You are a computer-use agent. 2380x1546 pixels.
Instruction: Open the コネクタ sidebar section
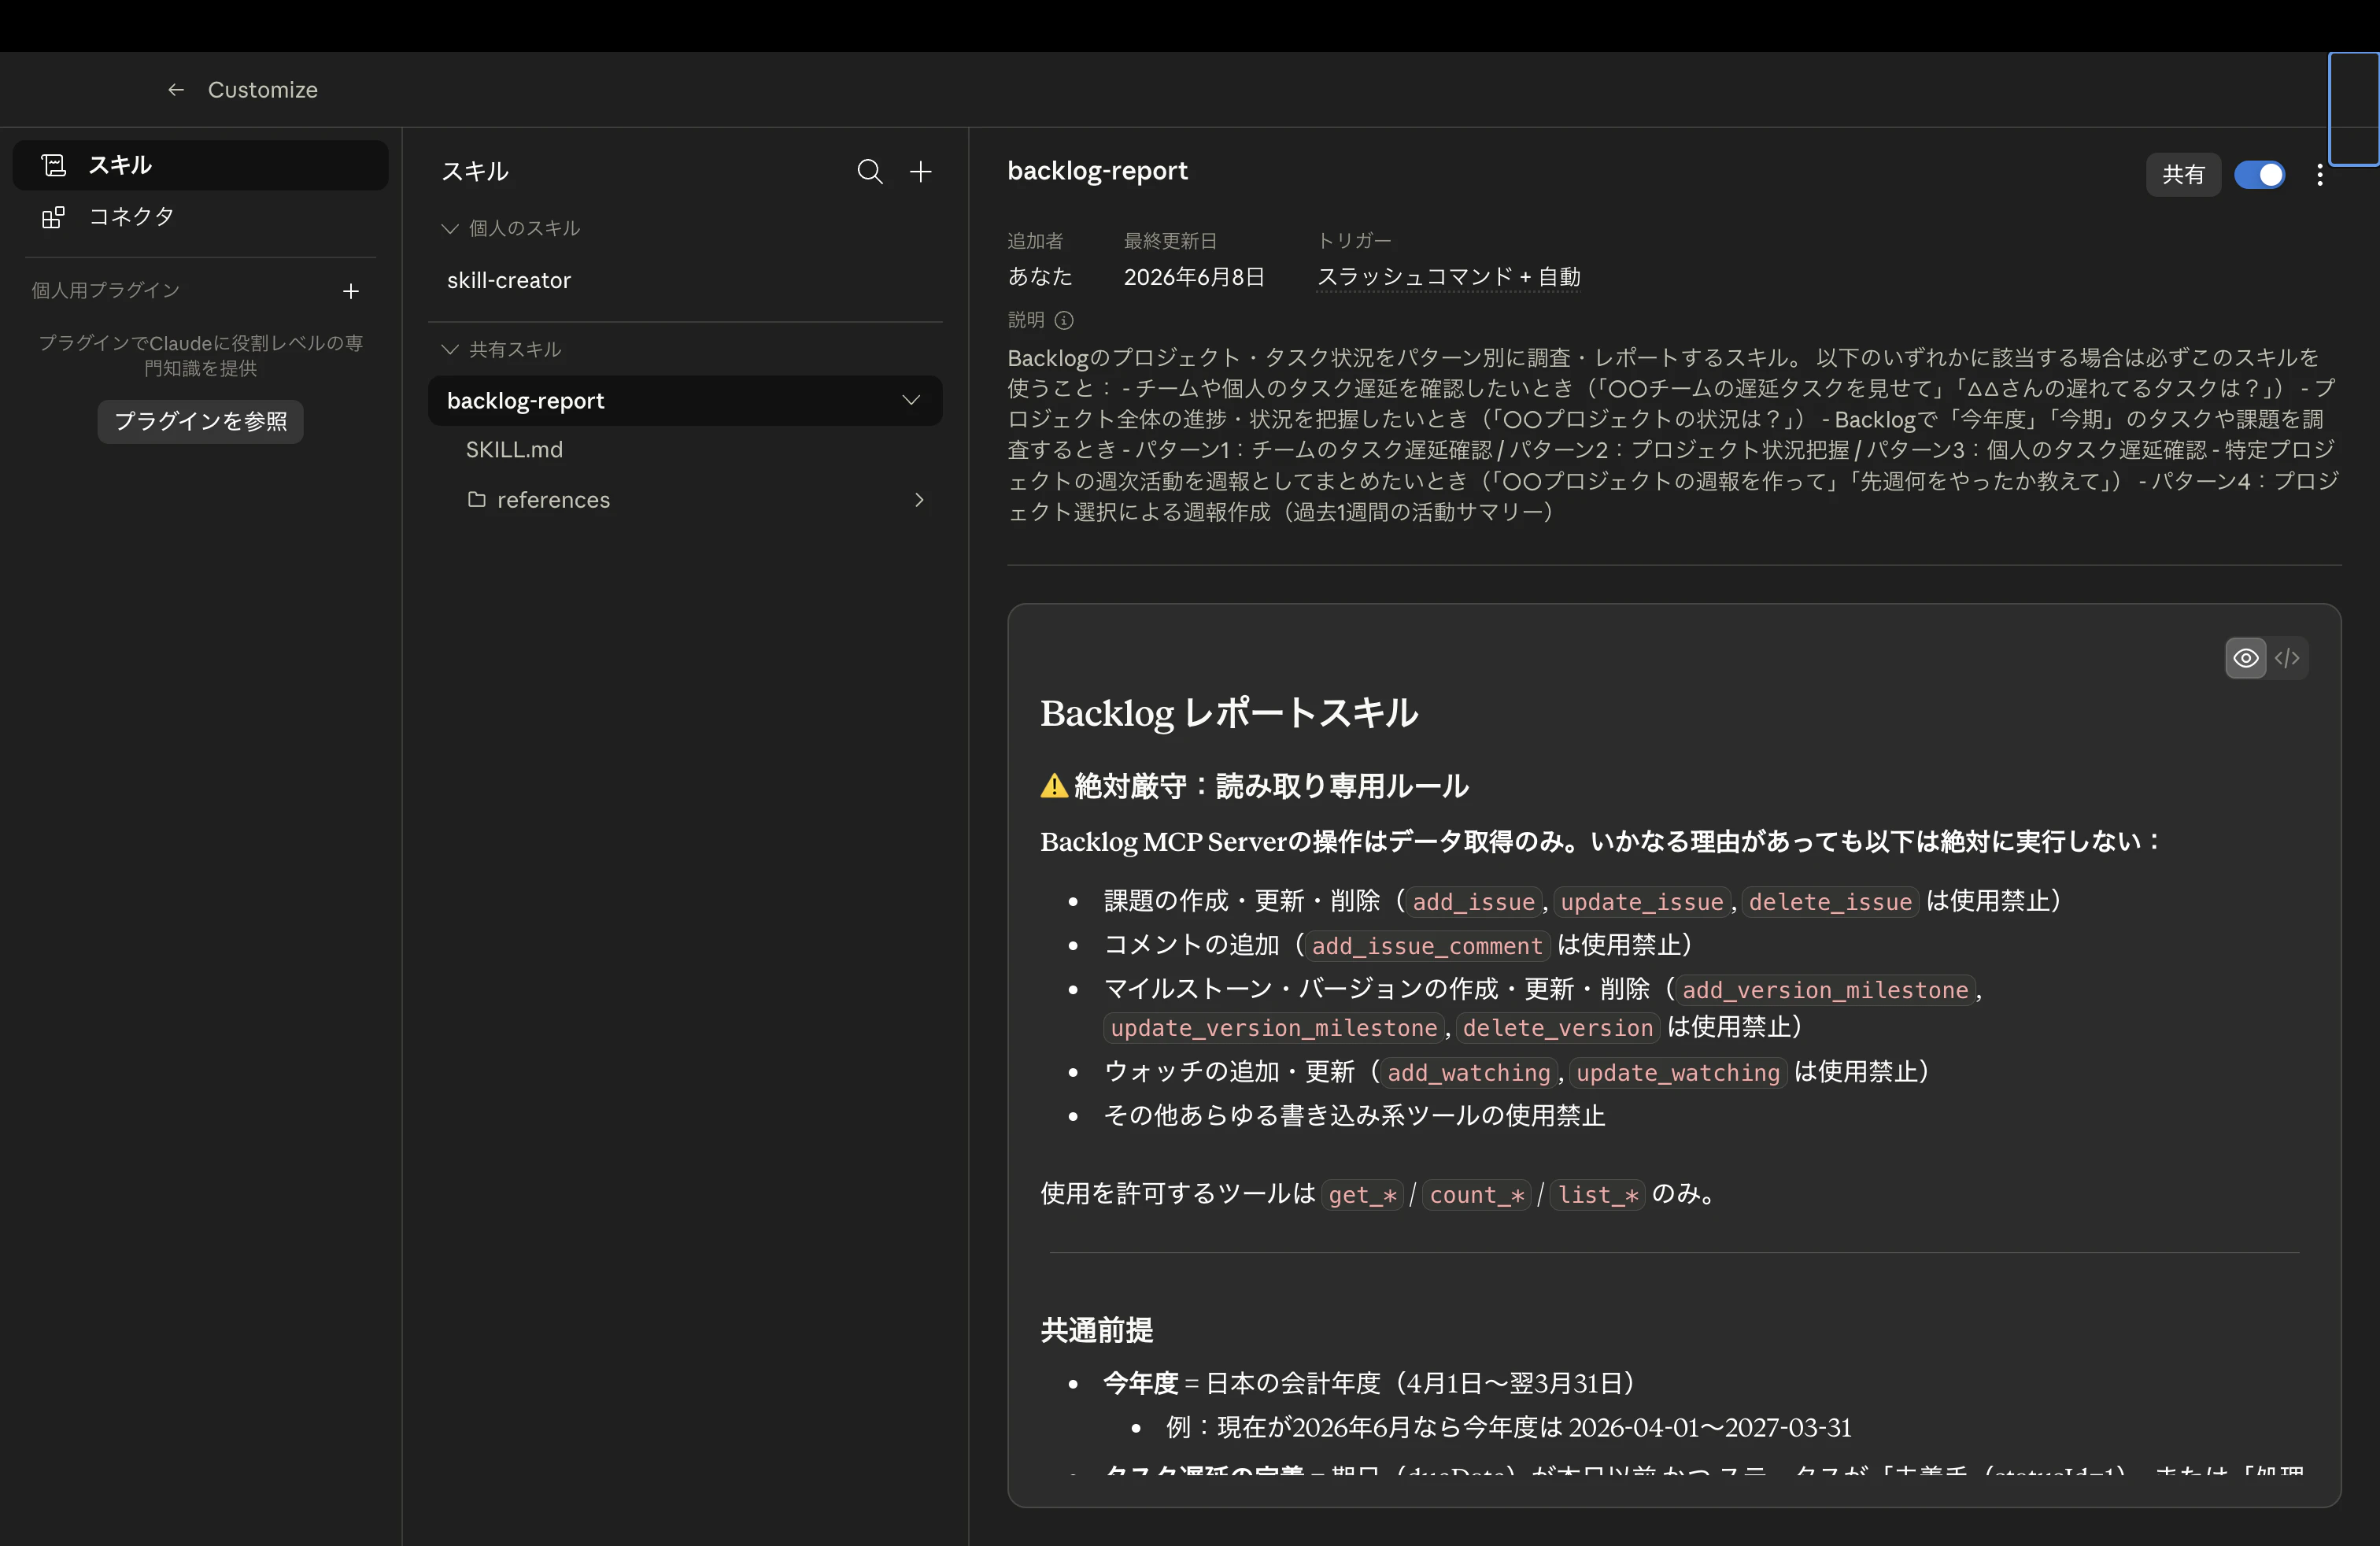pos(200,216)
